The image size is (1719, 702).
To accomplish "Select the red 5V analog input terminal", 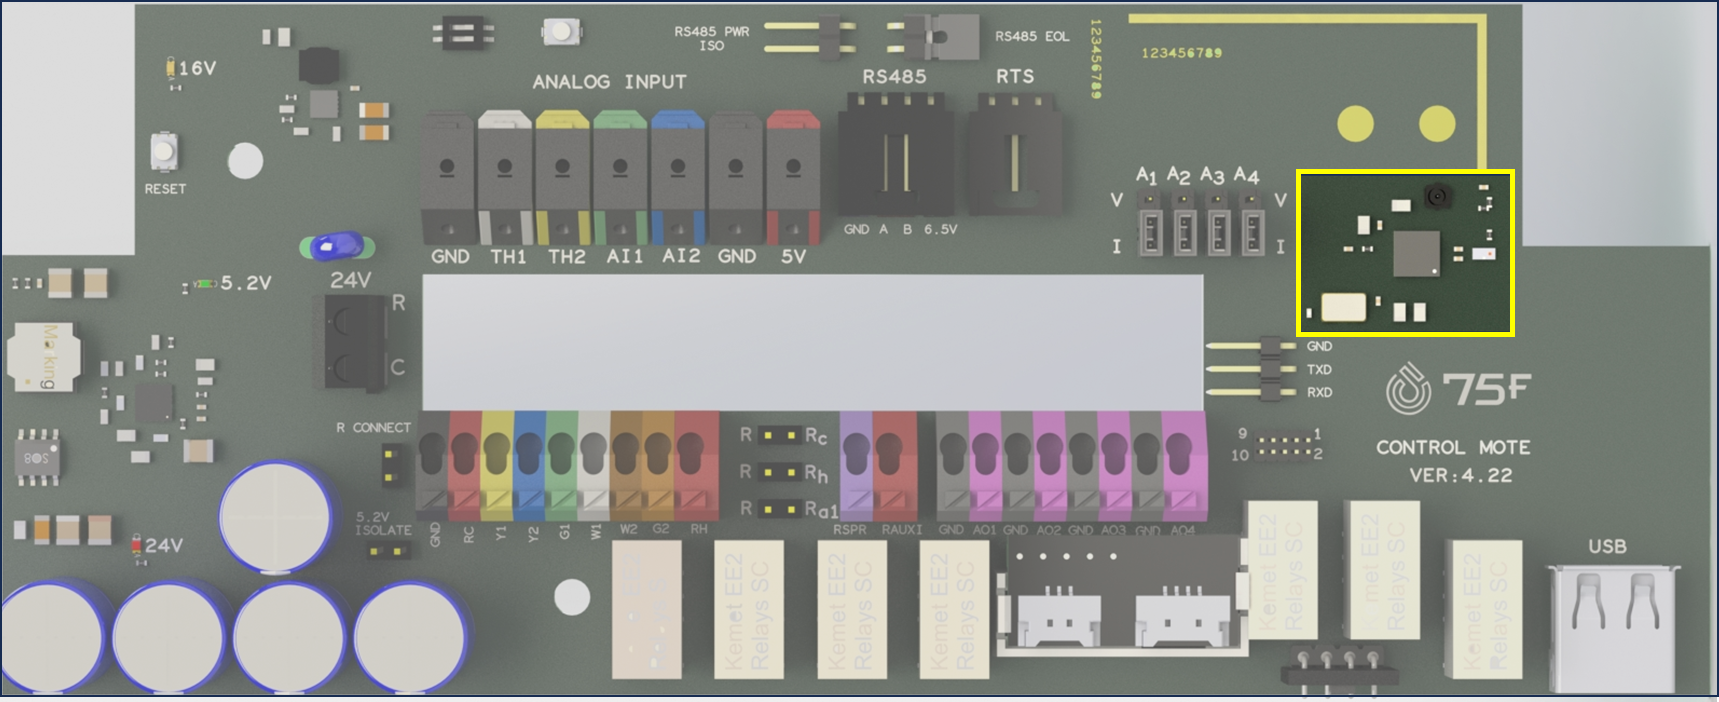I will point(793,177).
